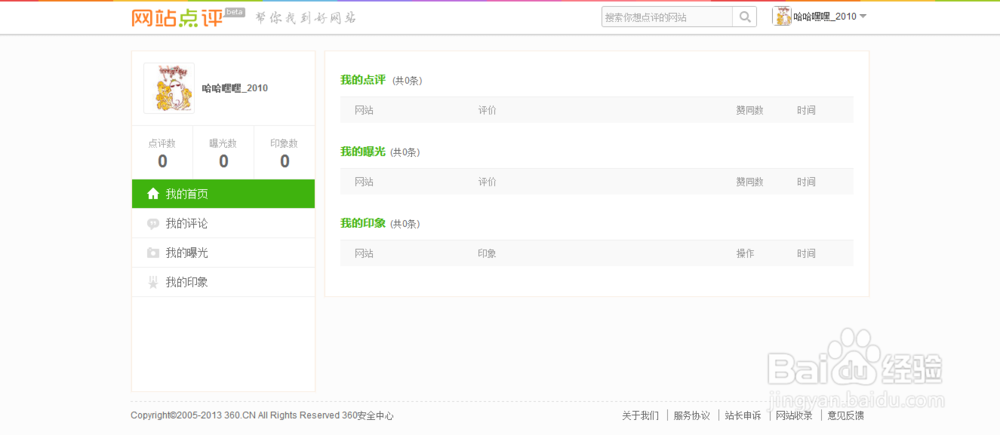The height and width of the screenshot is (435, 1000).
Task: Click the speech bubble icon next to 我的评论
Action: (x=153, y=224)
